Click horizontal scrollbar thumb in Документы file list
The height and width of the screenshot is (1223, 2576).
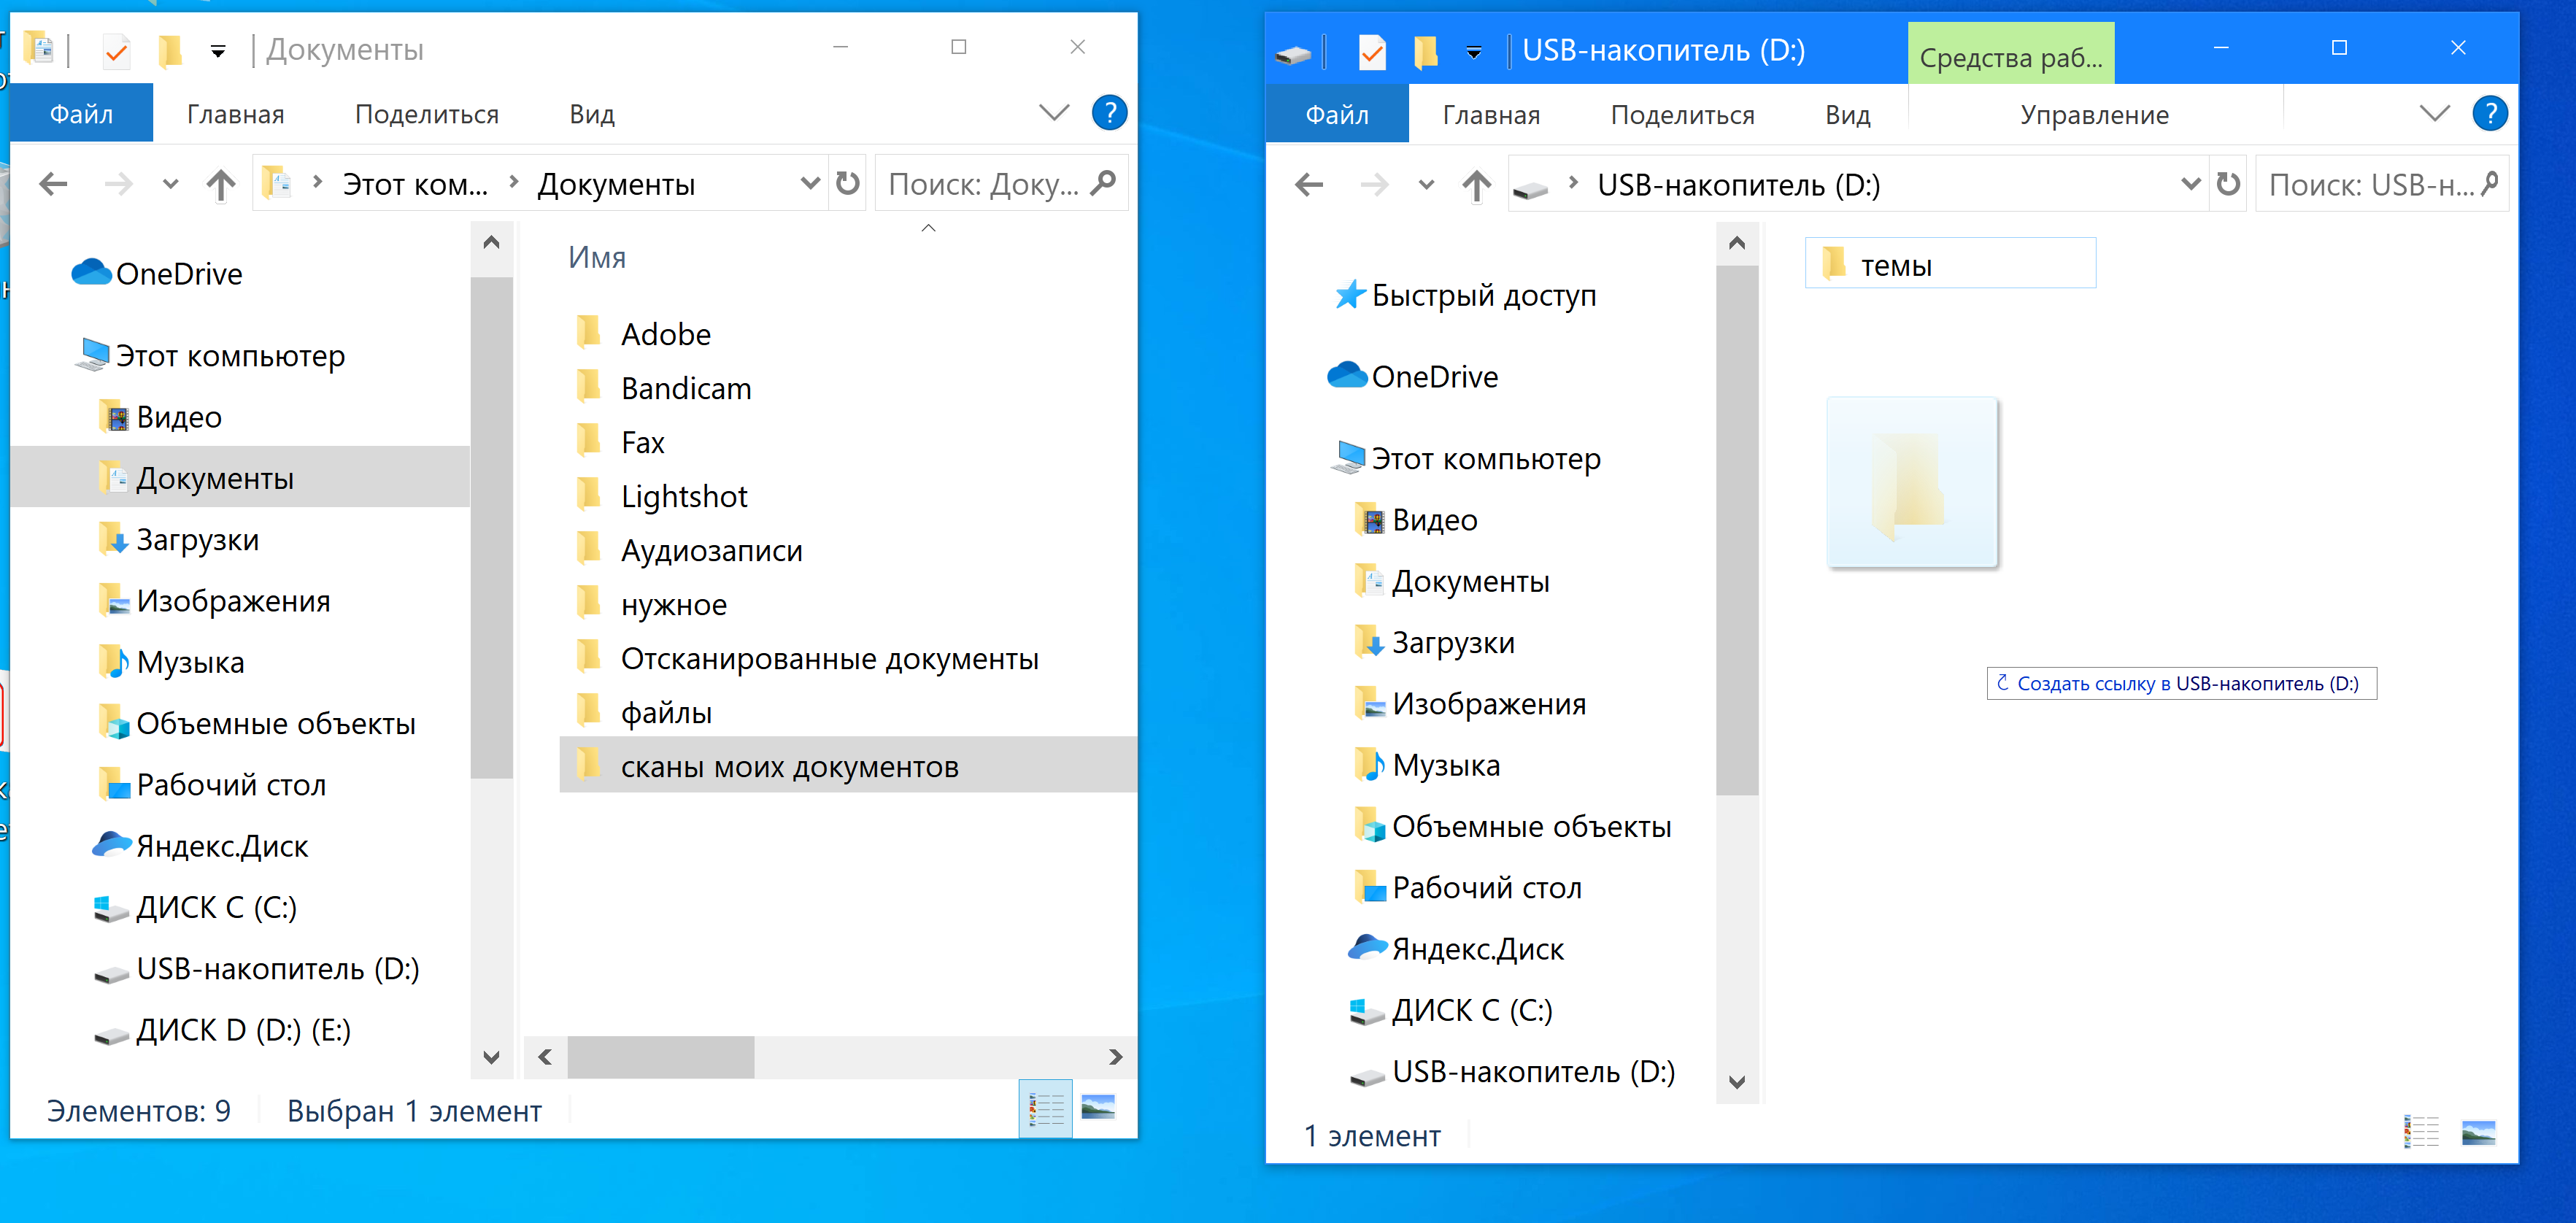point(661,1057)
